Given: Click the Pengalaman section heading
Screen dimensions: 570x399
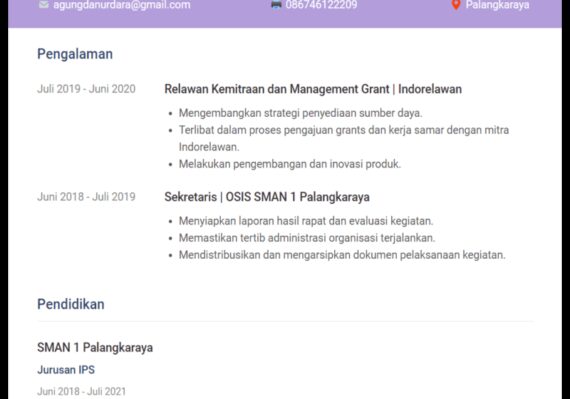Looking at the screenshot, I should (x=75, y=54).
